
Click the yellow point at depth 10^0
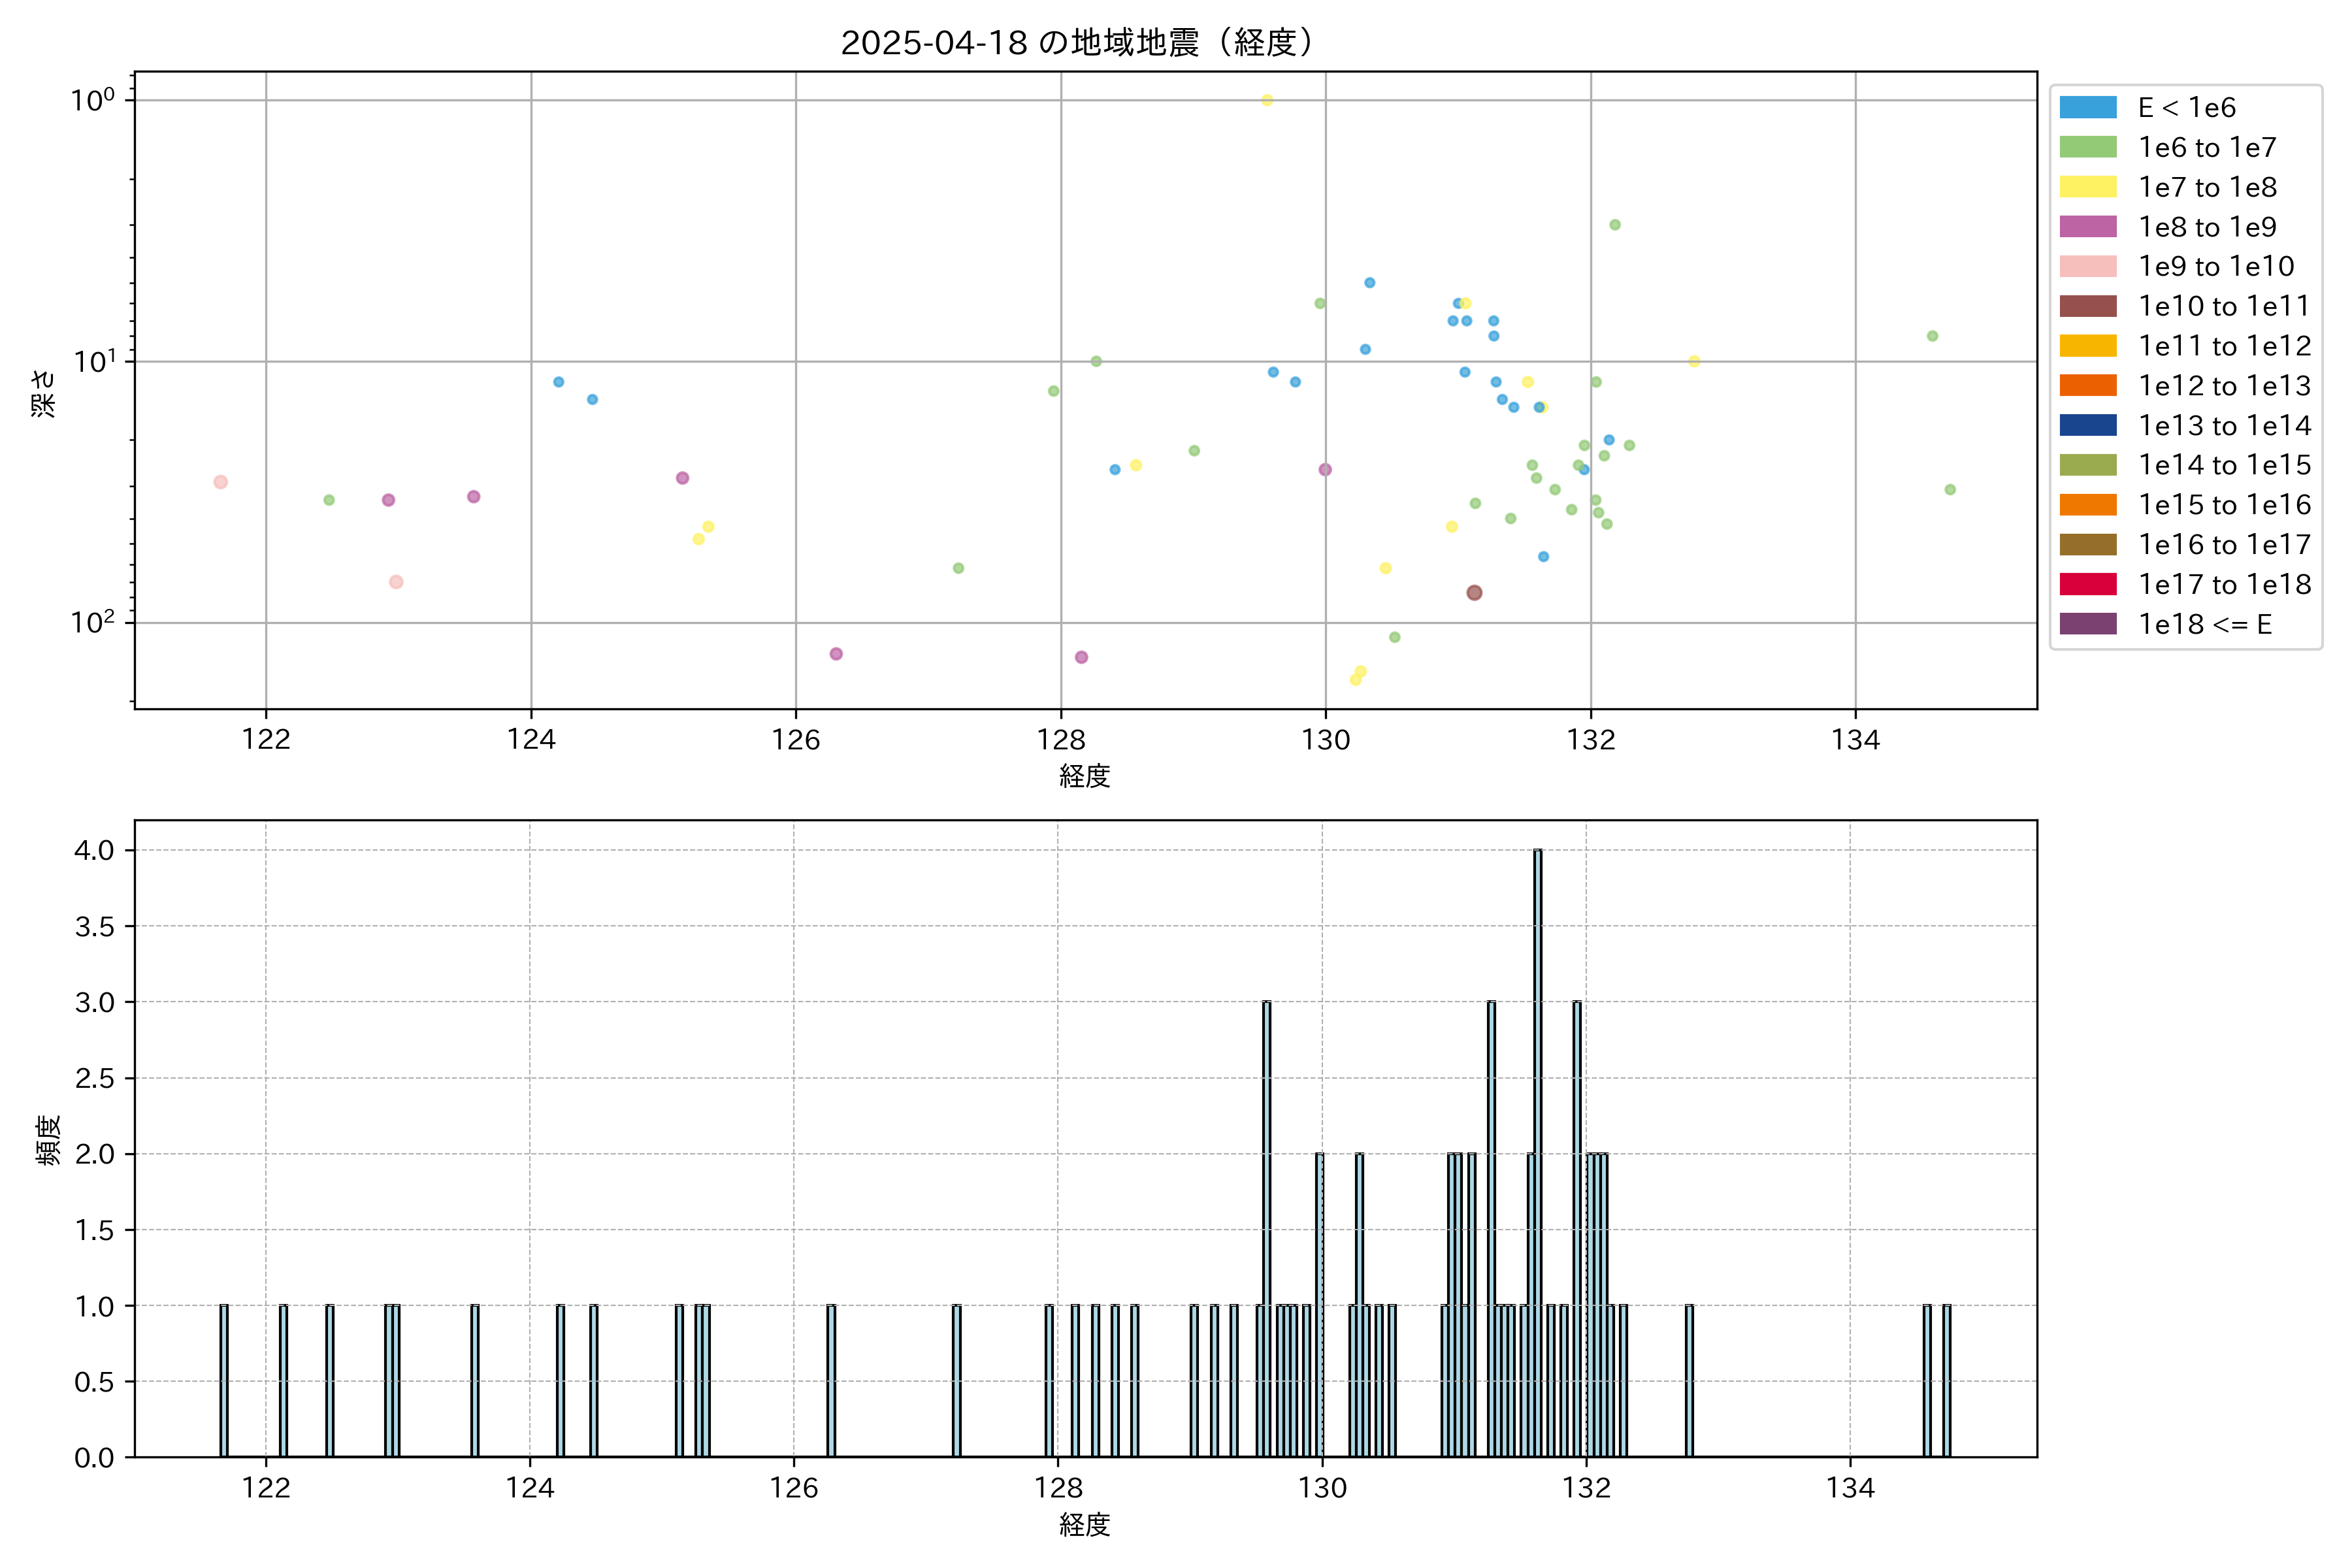[x=1267, y=100]
